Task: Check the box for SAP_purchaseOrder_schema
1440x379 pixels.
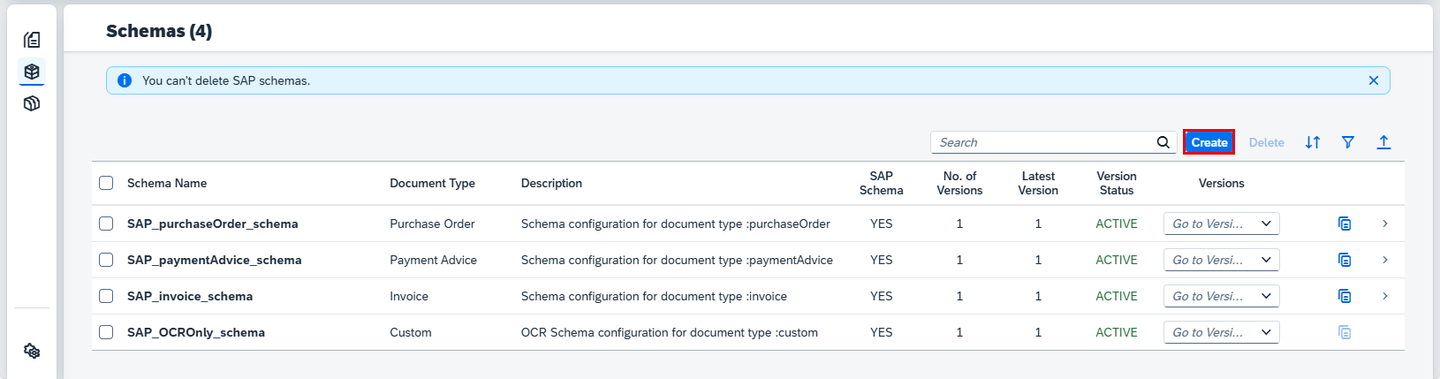Action: tap(106, 224)
